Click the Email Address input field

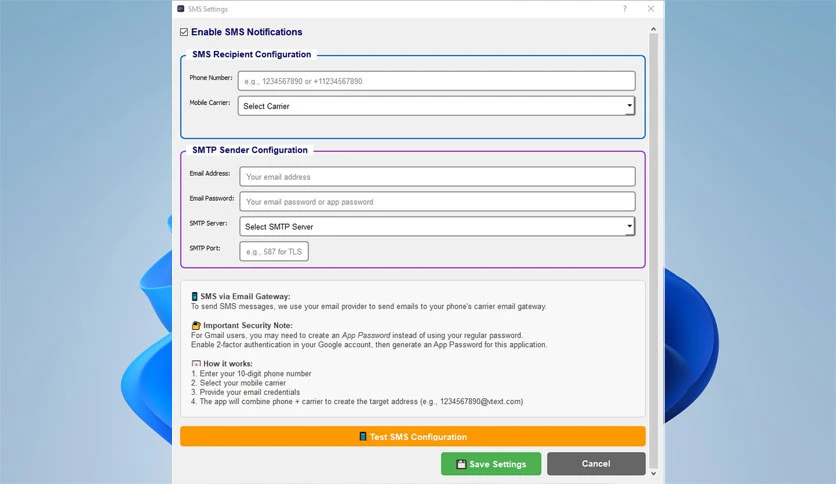coord(437,176)
